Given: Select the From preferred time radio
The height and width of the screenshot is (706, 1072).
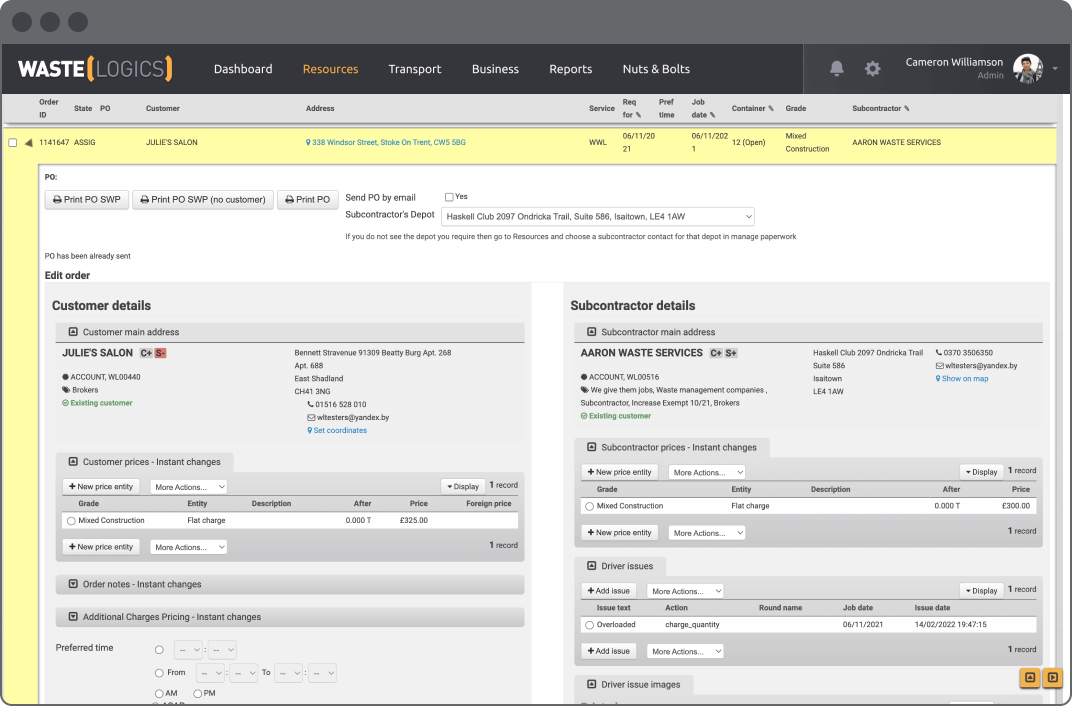Looking at the screenshot, I should 159,673.
